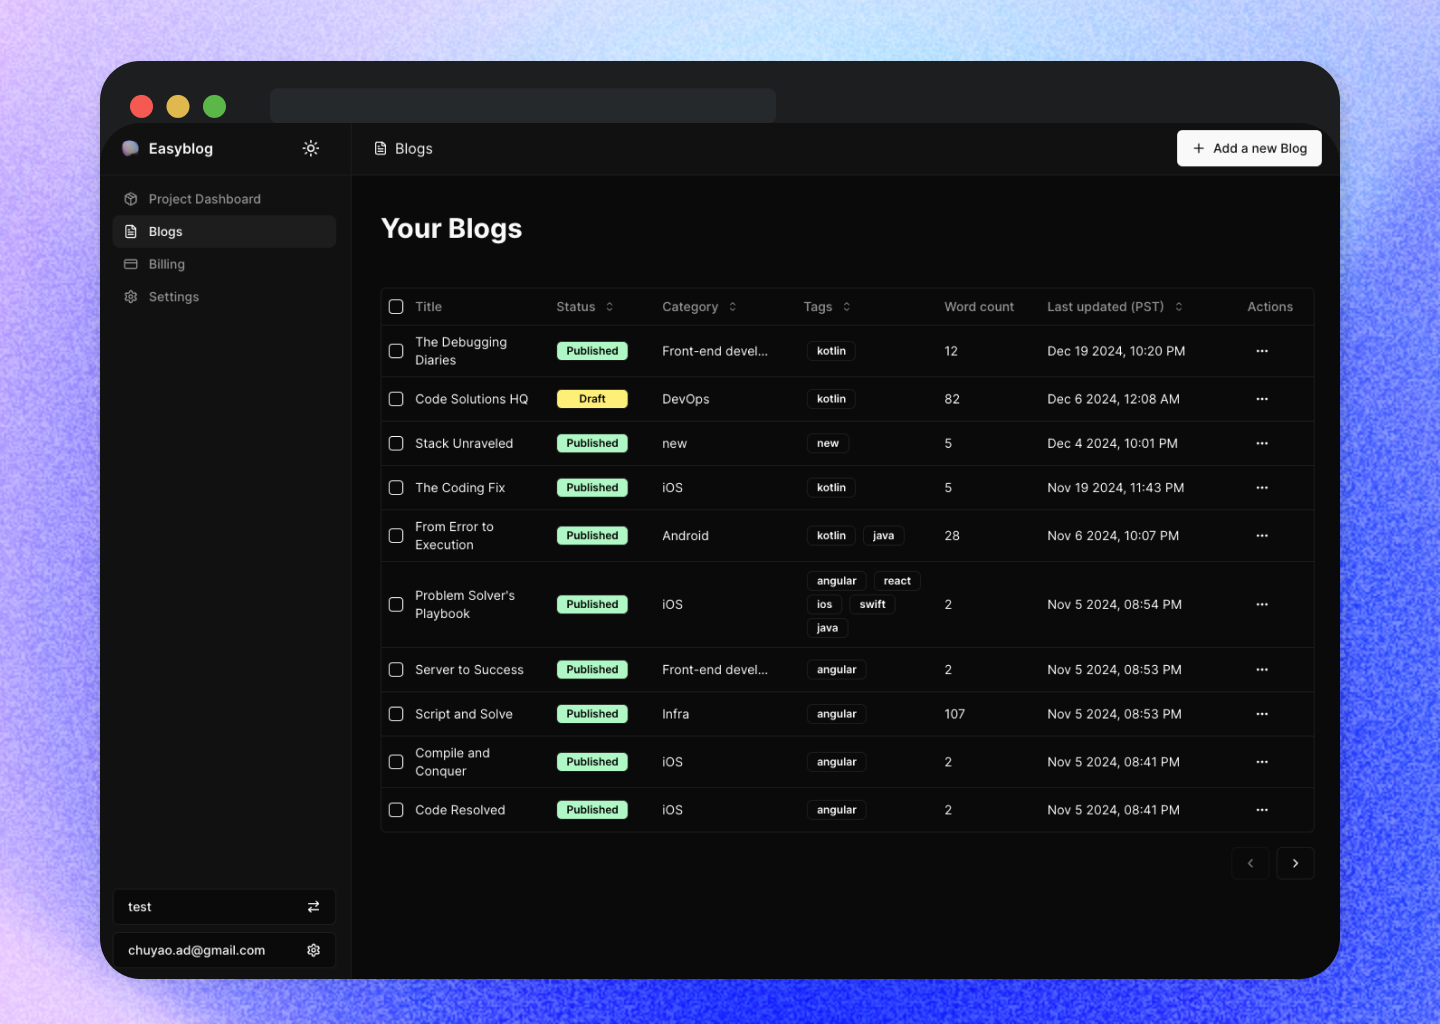Click Add a new Blog button

pyautogui.click(x=1249, y=148)
